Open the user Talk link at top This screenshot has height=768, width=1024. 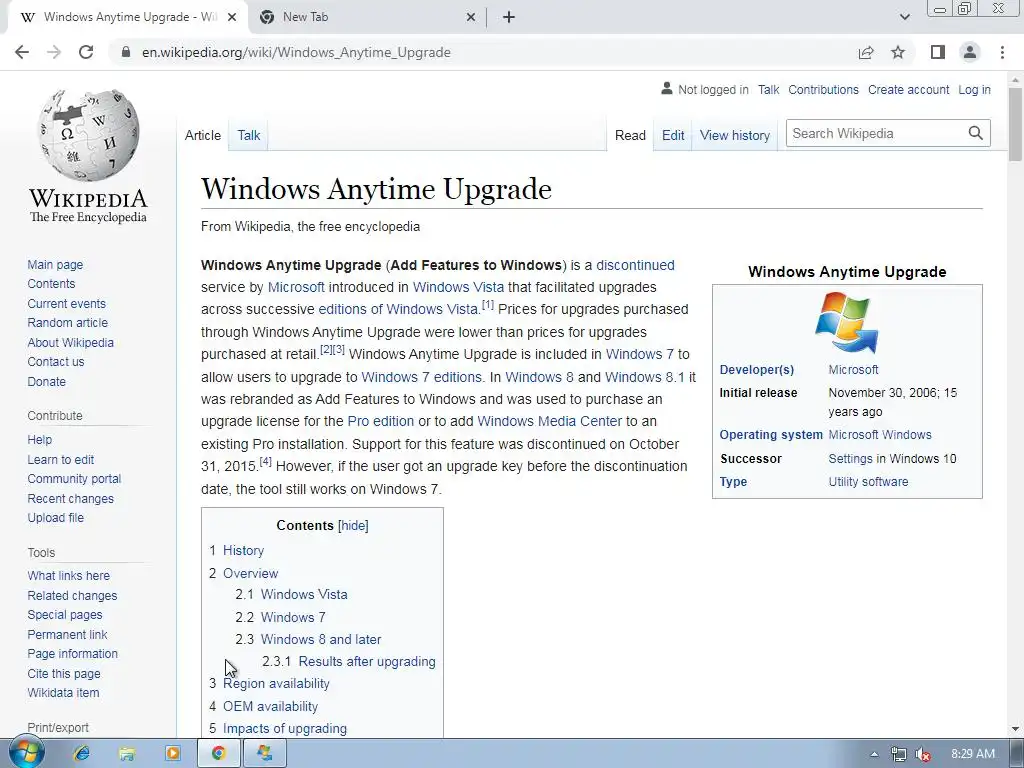768,90
